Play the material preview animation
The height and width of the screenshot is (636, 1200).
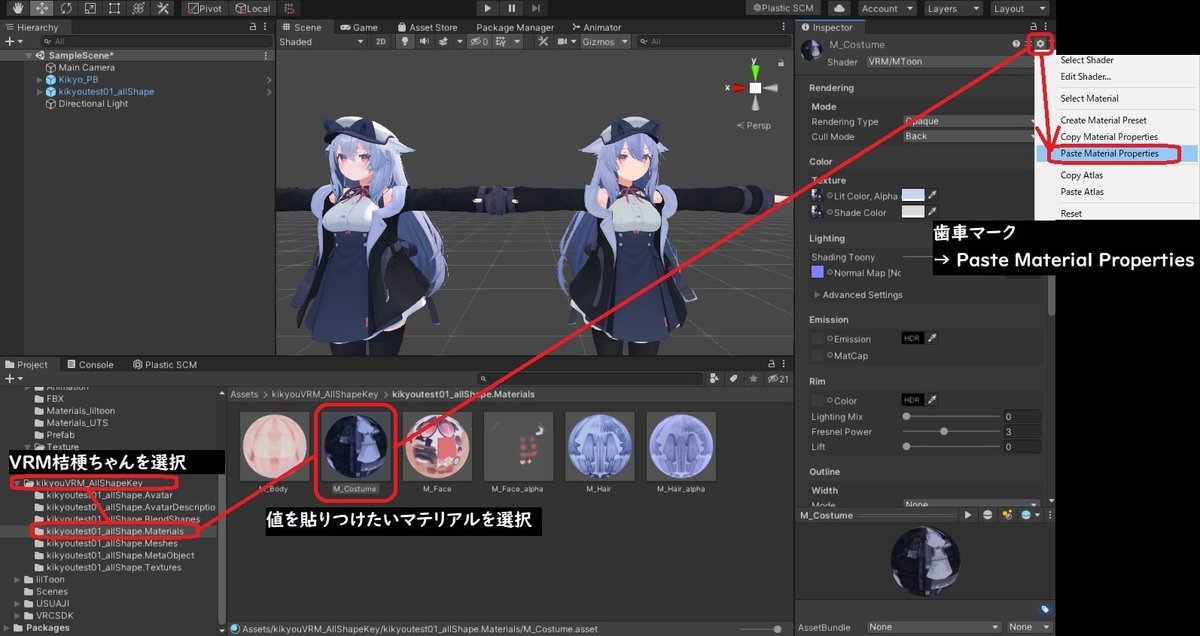967,515
